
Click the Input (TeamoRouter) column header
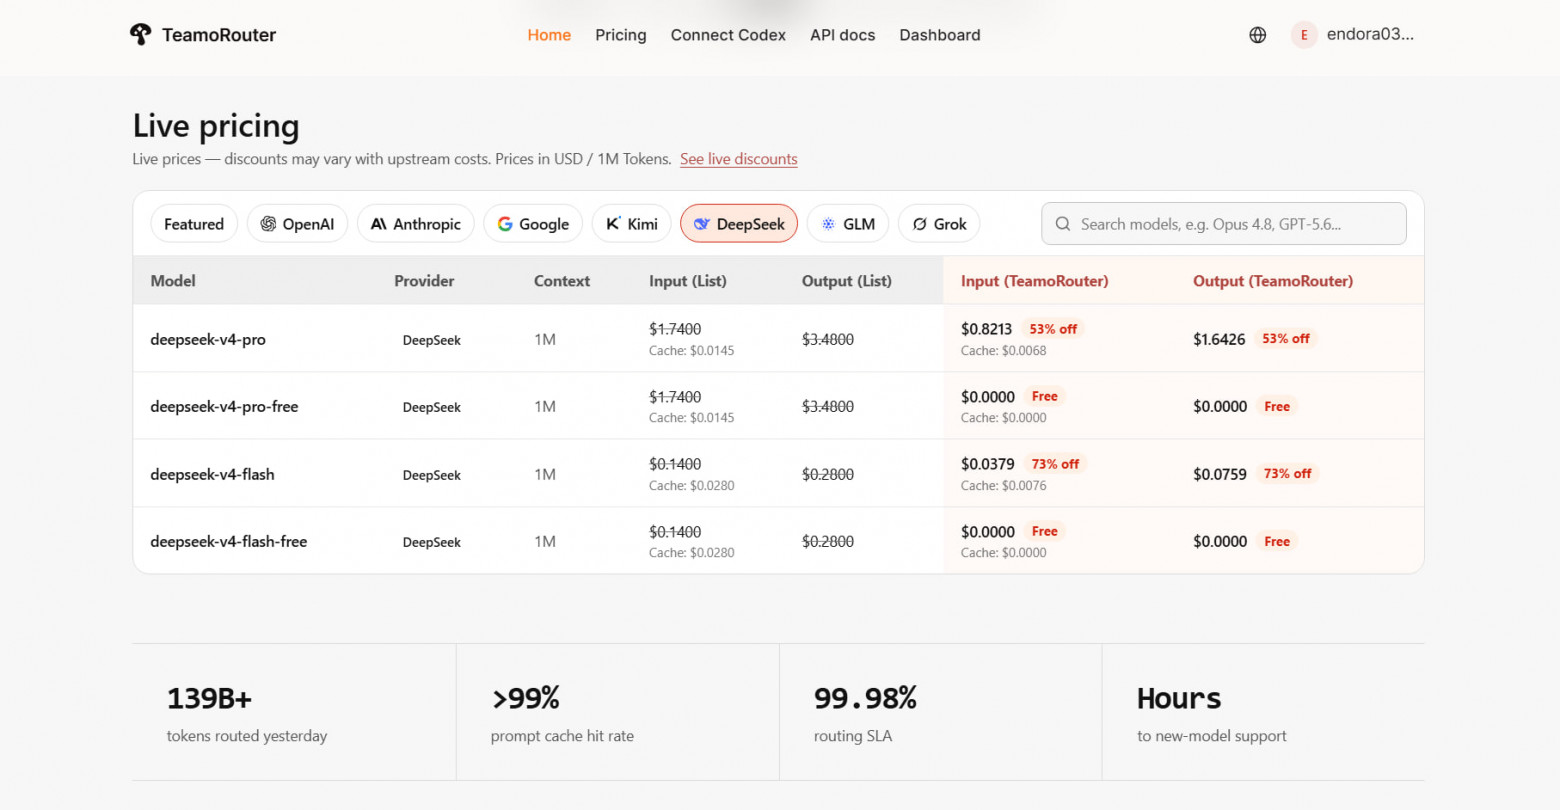(1035, 281)
